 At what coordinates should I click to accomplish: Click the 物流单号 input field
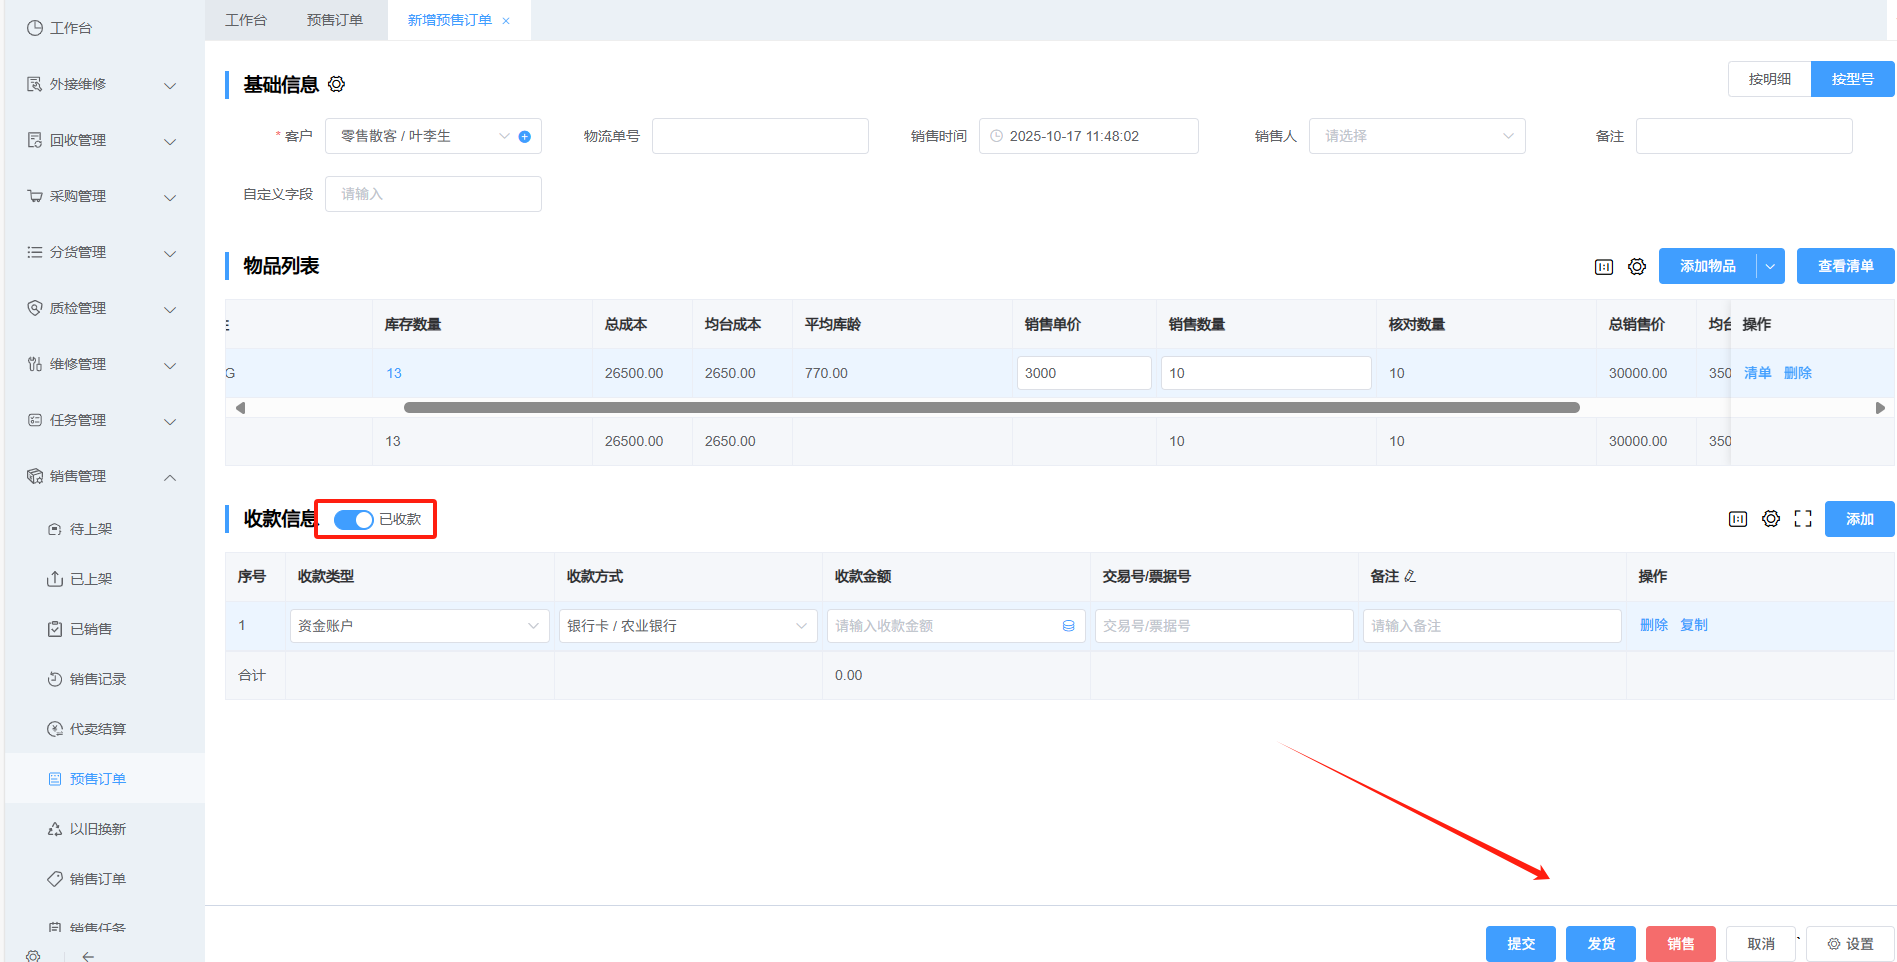pos(760,136)
